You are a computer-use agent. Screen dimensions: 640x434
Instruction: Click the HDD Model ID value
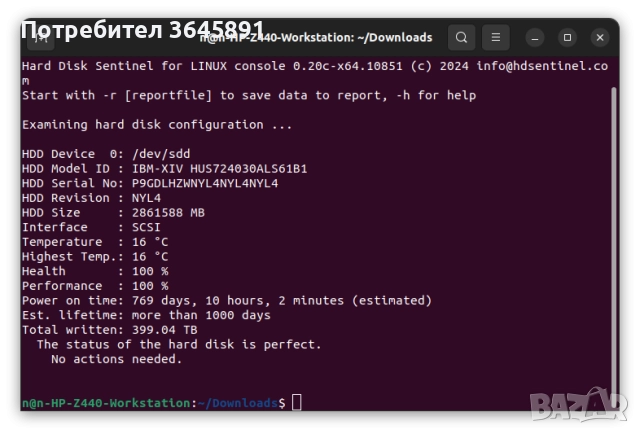click(219, 169)
